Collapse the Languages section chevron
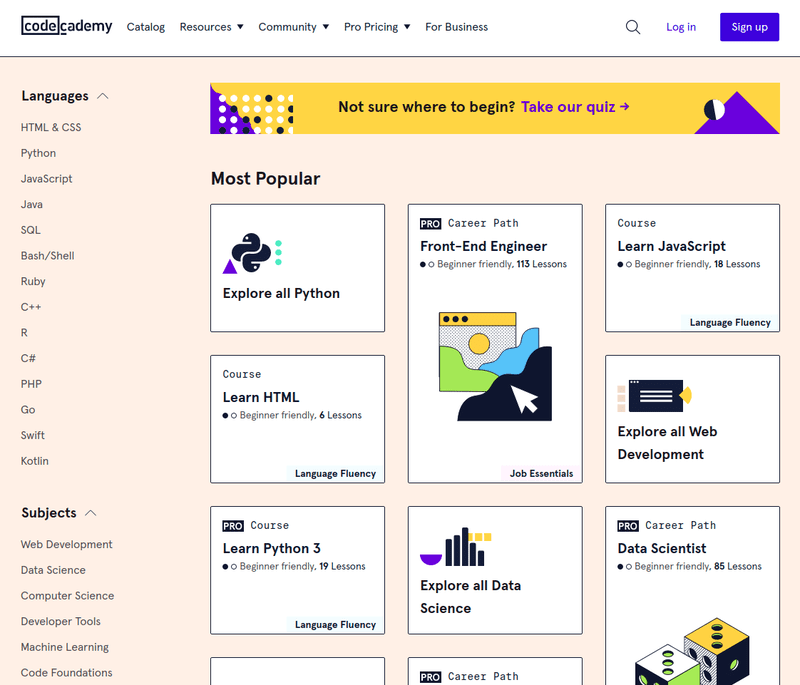800x685 pixels. pos(103,96)
